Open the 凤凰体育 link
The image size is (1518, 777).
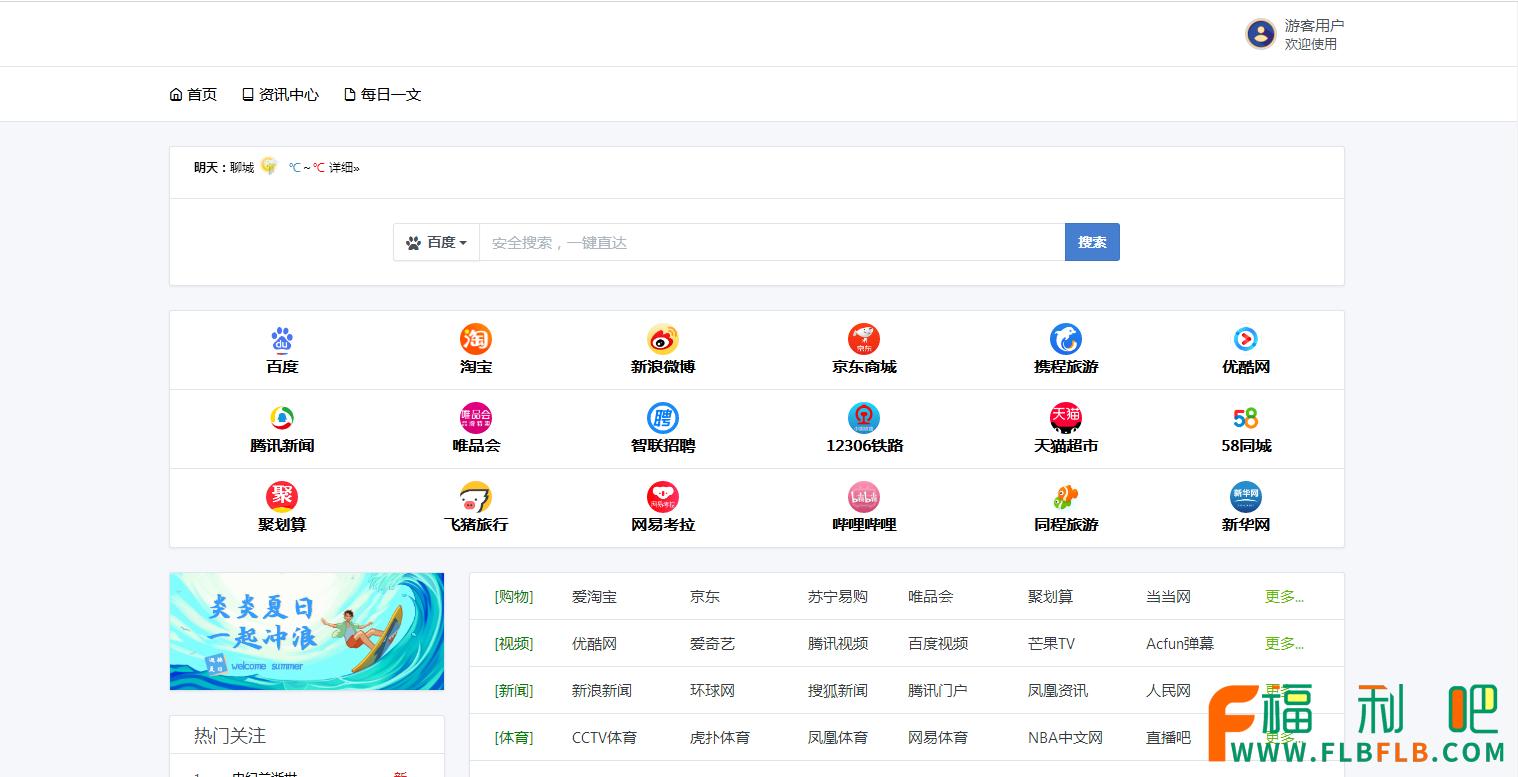pos(838,738)
